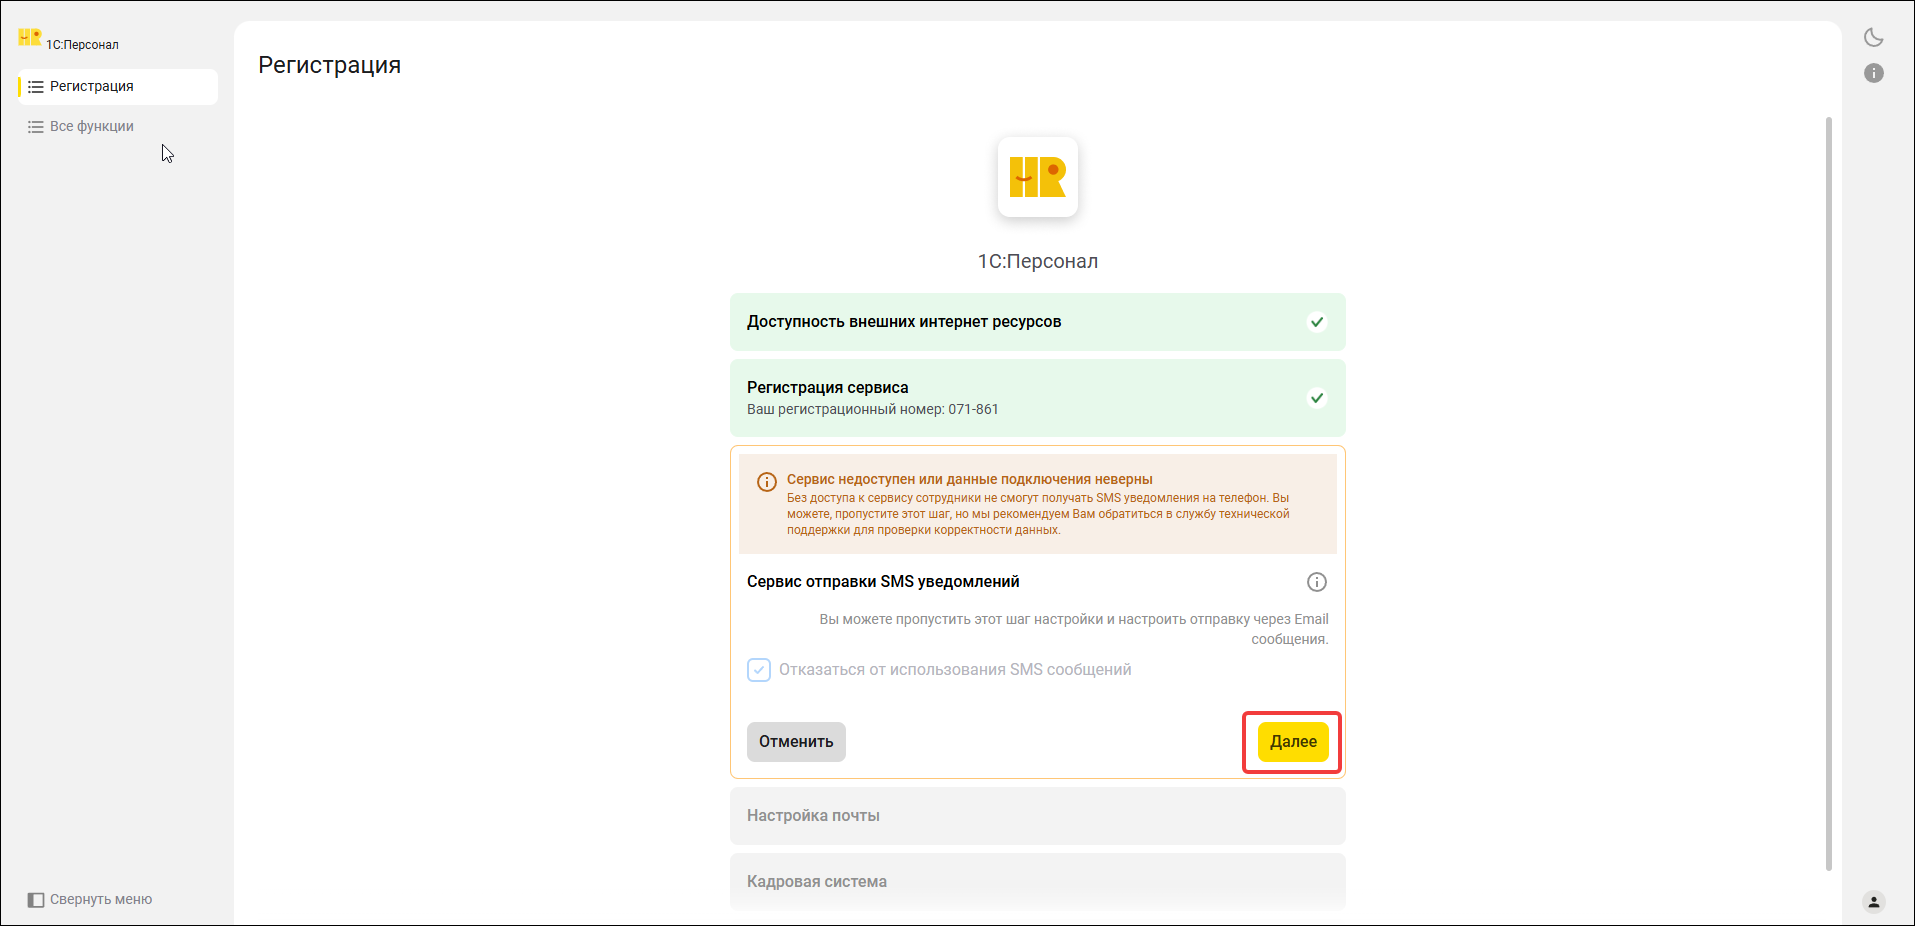
Task: Click the Регистрация page heading
Action: pos(329,66)
